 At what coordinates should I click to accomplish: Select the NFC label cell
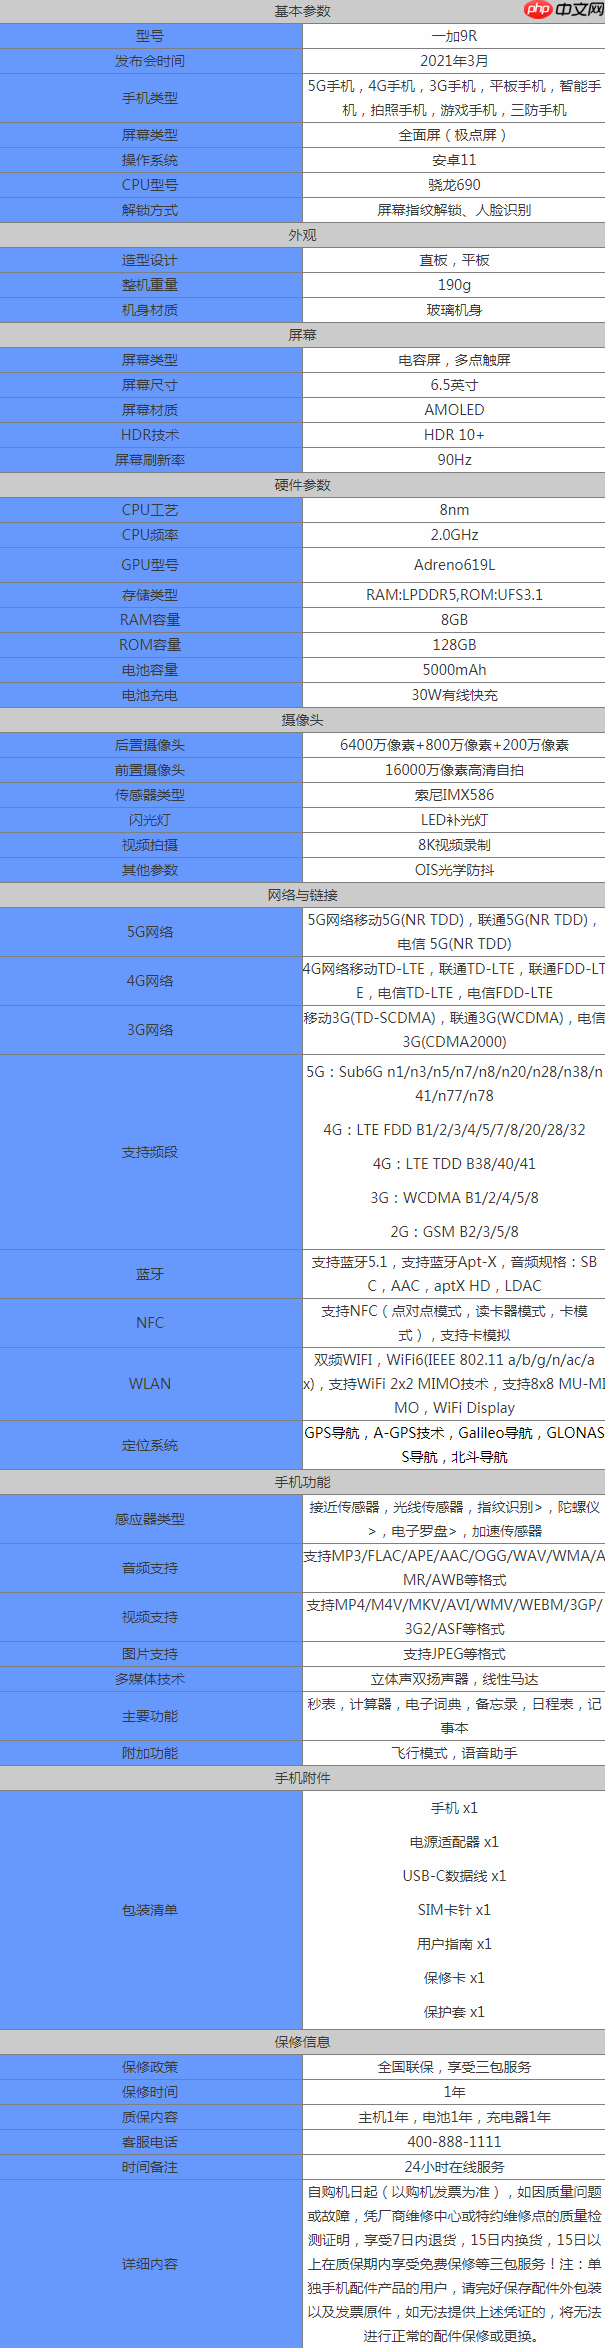click(x=150, y=1323)
